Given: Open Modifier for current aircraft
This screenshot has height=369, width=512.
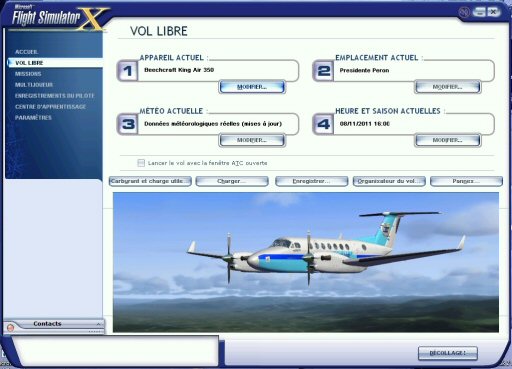Looking at the screenshot, I should [x=252, y=87].
